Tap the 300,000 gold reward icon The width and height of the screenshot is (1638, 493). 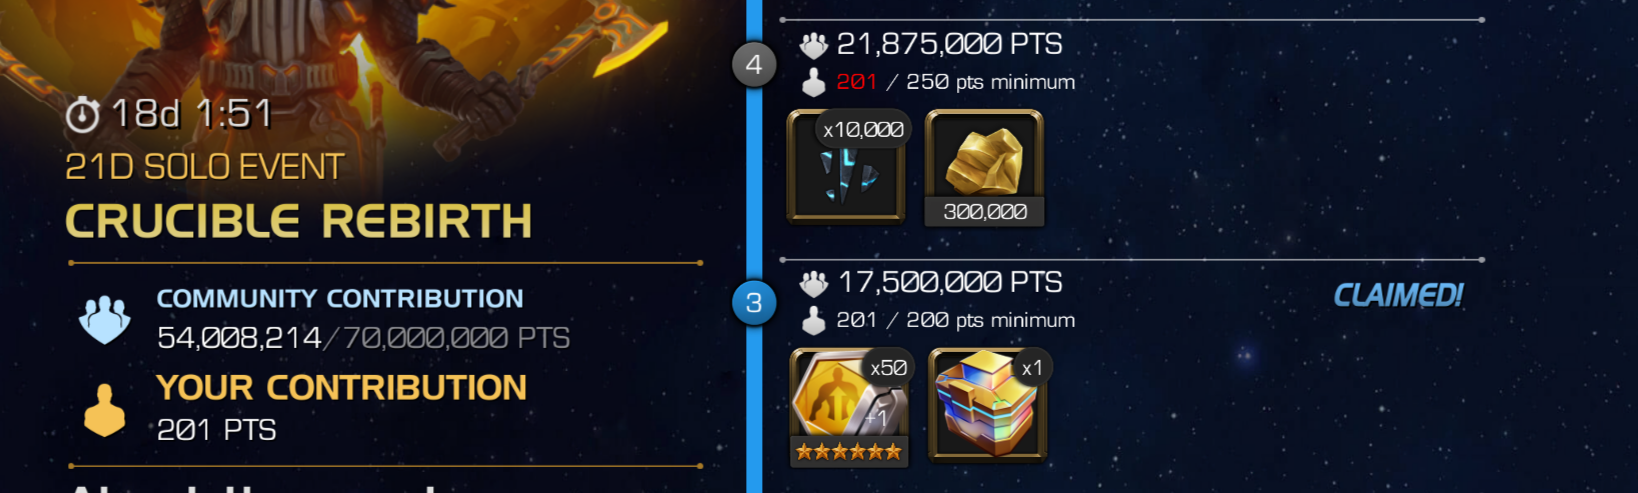984,166
